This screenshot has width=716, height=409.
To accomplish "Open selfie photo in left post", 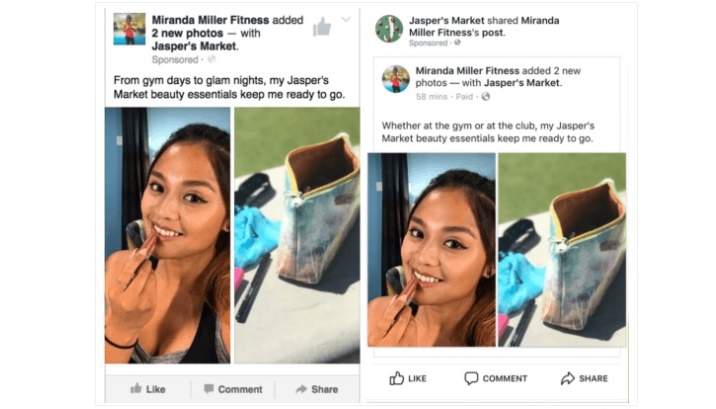I will coord(168,235).
